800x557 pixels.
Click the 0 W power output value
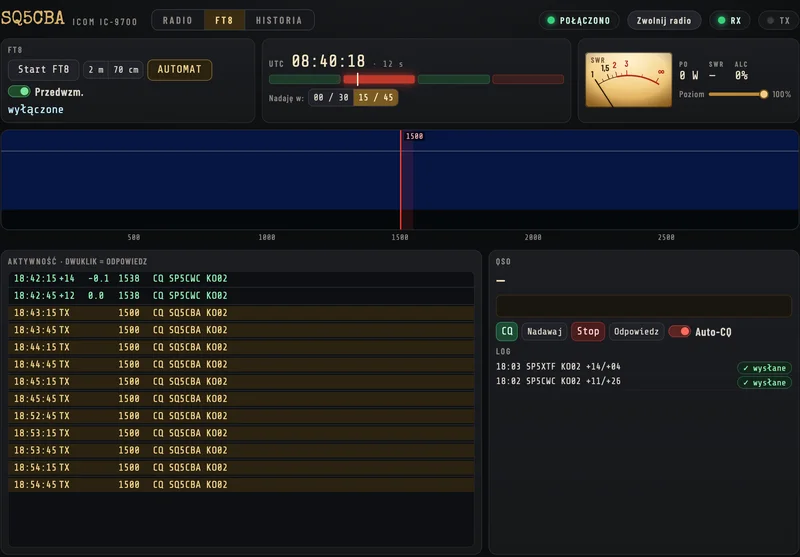[689, 75]
